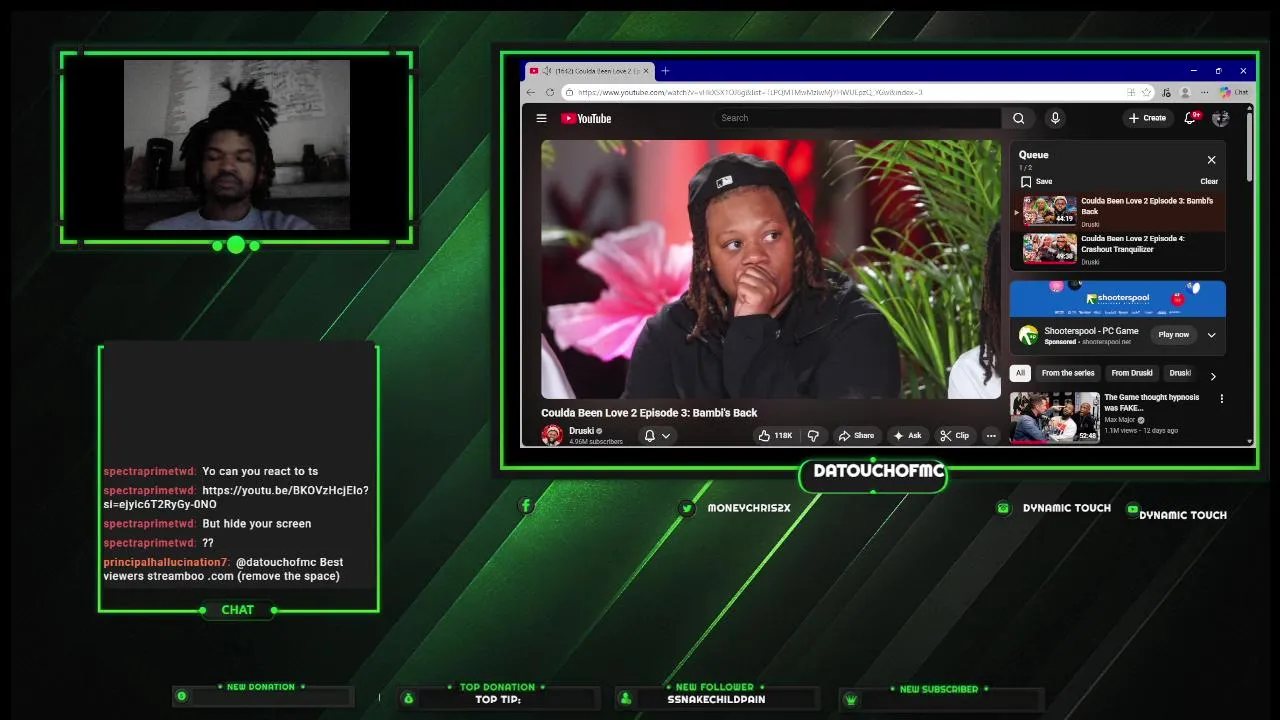Screen dimensions: 1280x720
Task: Click chat link 'https://youtu.be/BKOVzHcjEIo'
Action: pyautogui.click(x=235, y=497)
